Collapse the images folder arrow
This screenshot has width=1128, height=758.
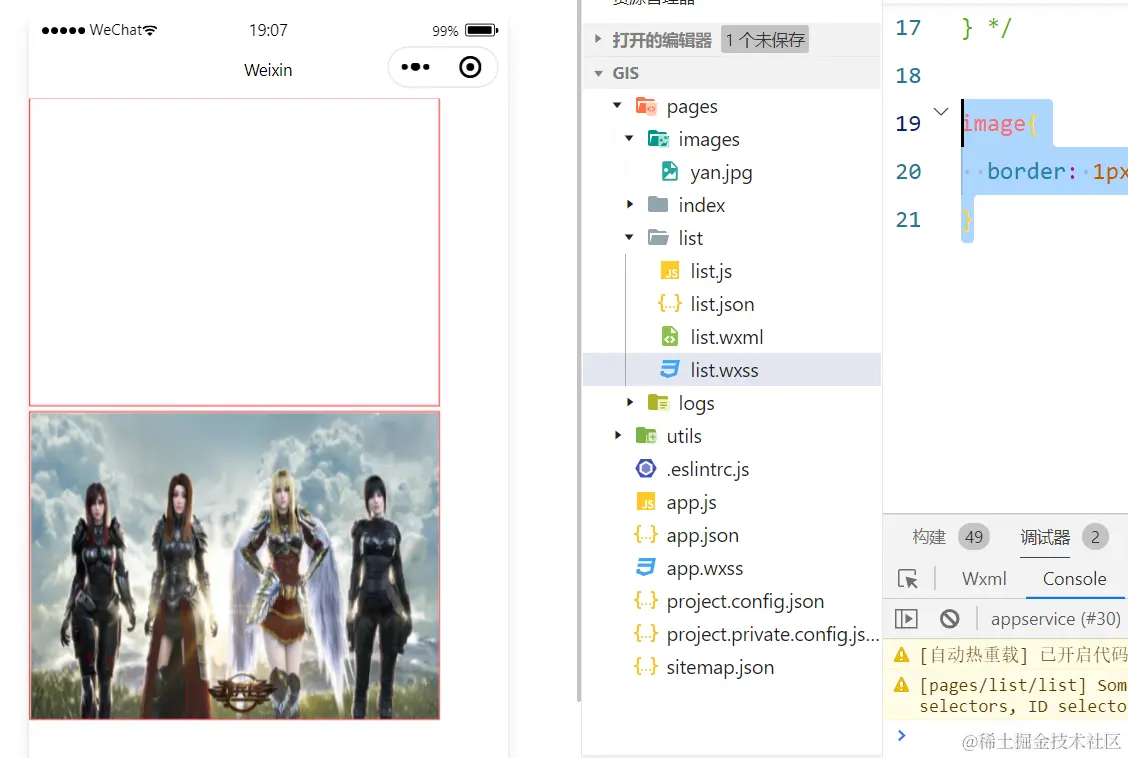pos(629,138)
